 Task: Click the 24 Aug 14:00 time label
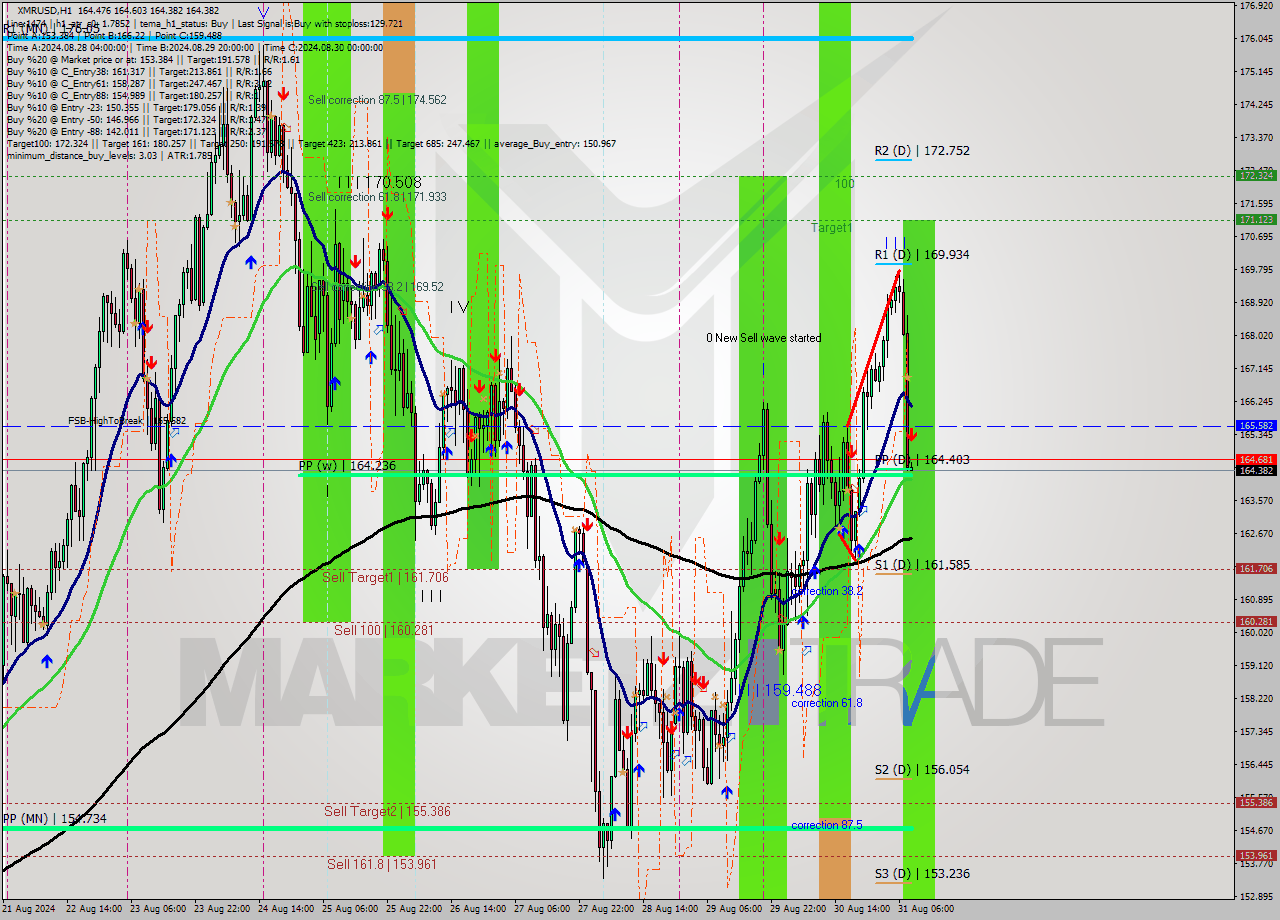[x=286, y=909]
